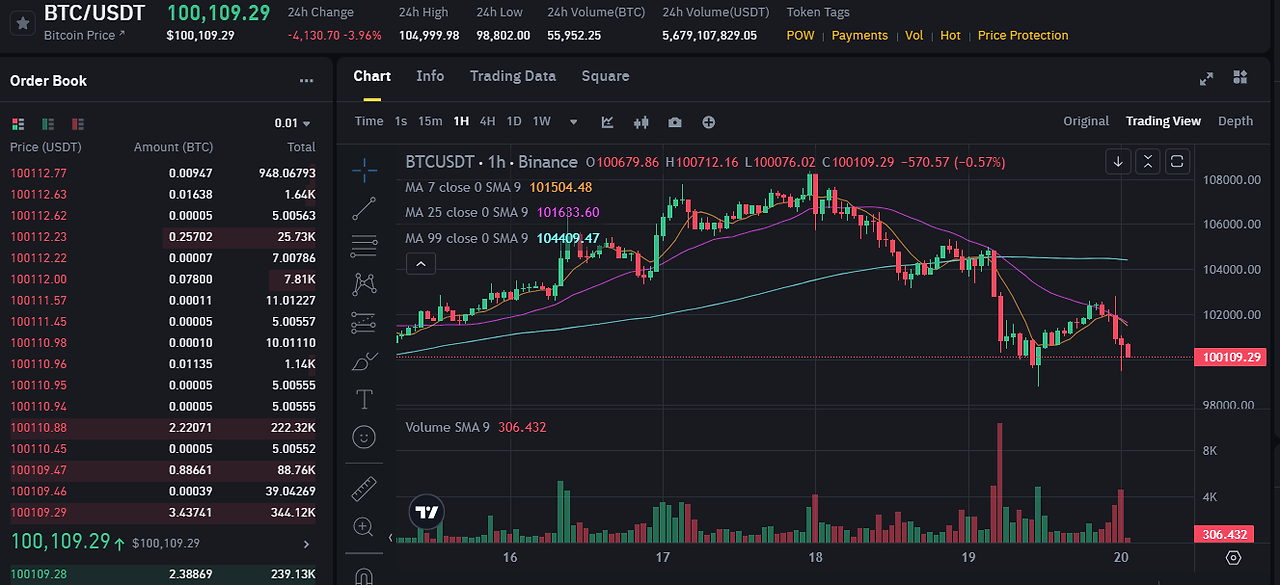Open the Square tab

click(x=605, y=76)
